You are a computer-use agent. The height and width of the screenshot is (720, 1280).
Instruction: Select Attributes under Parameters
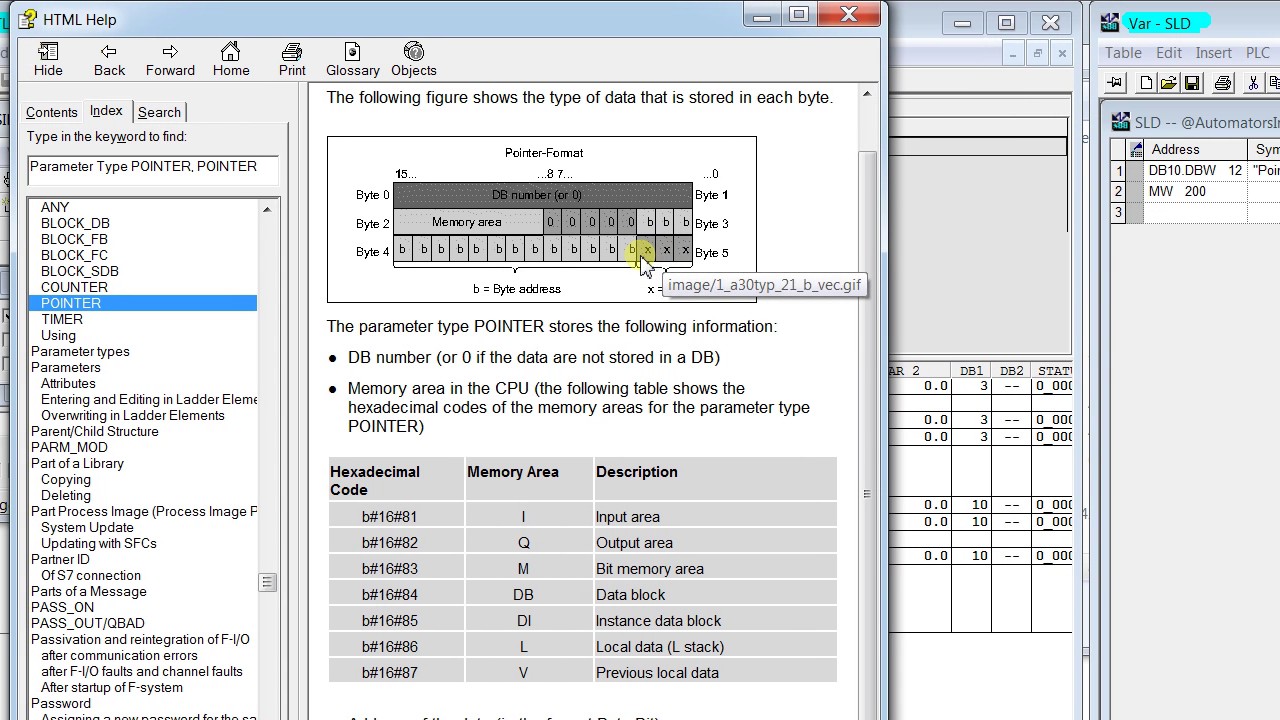[68, 383]
